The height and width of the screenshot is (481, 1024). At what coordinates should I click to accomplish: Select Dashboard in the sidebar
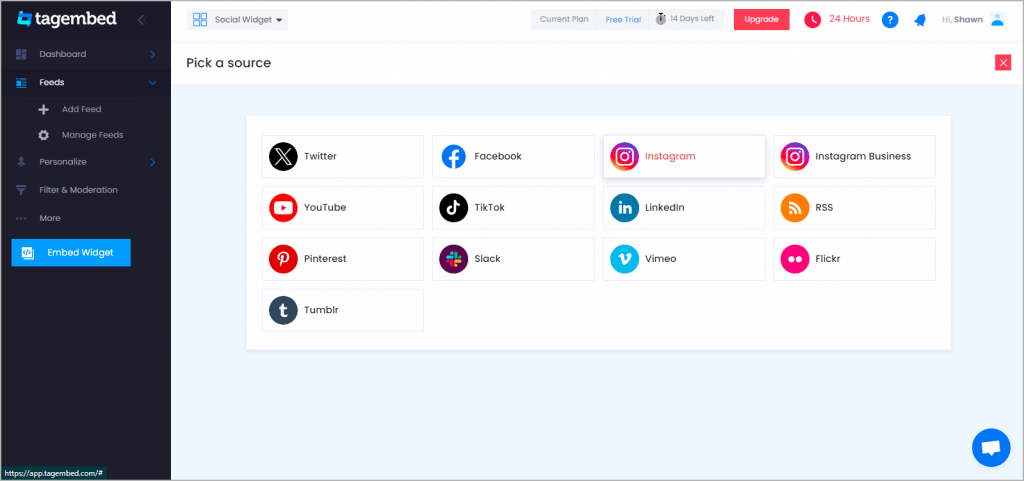click(86, 54)
